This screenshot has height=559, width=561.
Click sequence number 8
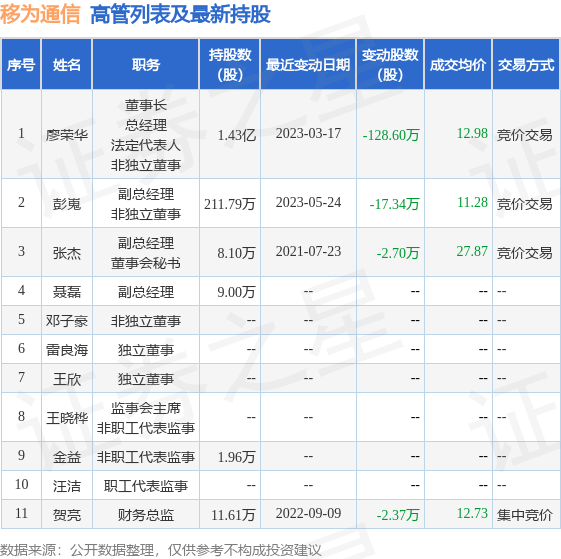click(21, 416)
